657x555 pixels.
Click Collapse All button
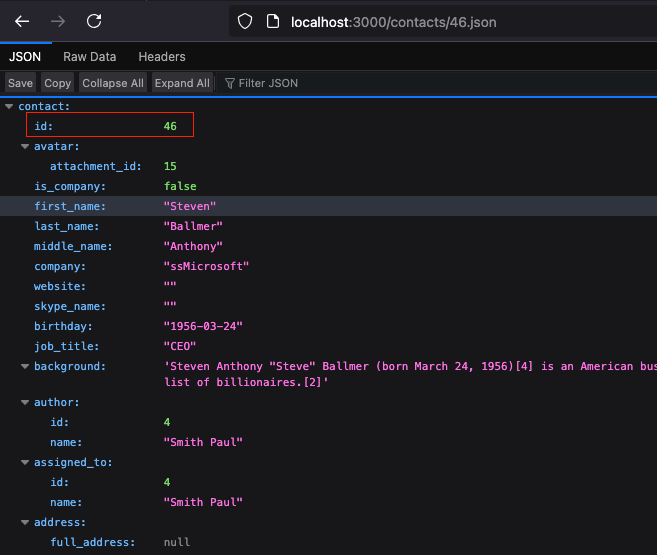tap(113, 83)
